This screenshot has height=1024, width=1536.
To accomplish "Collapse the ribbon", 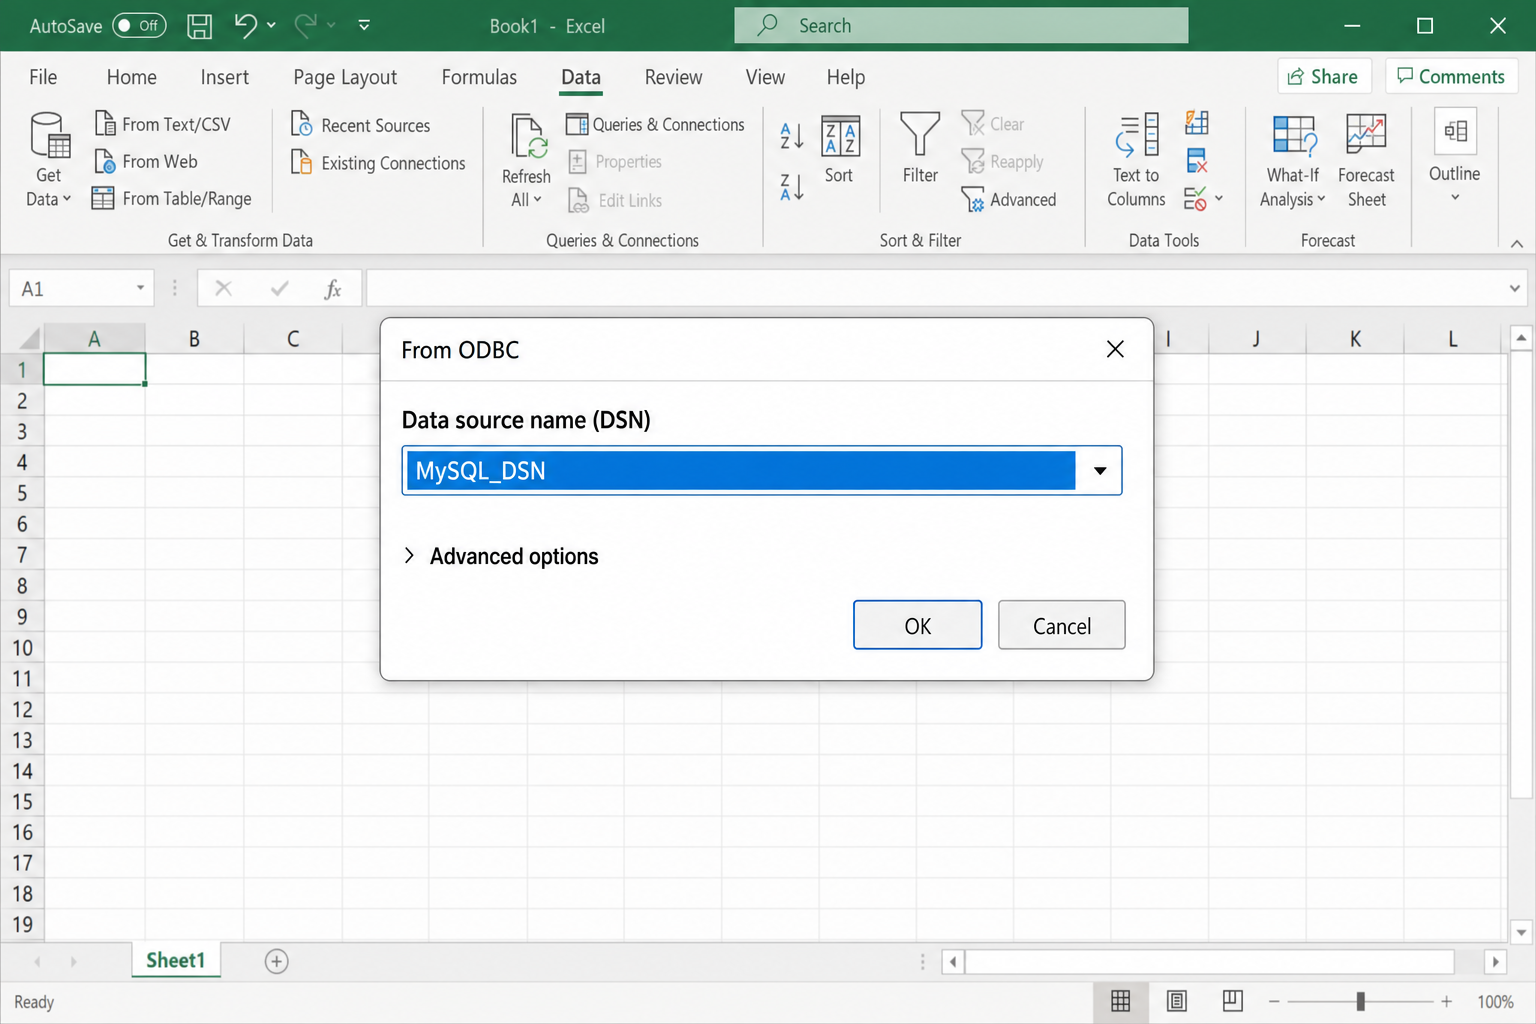I will click(x=1517, y=243).
